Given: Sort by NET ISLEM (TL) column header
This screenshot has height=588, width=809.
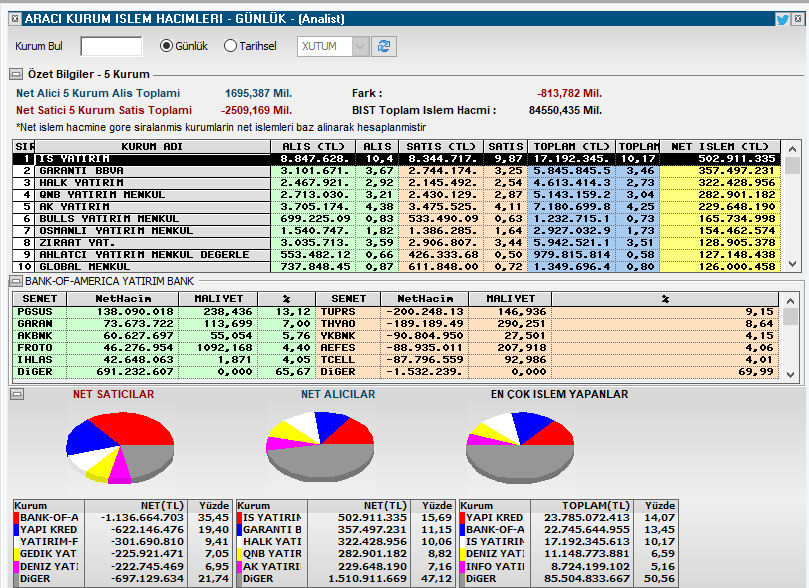Looking at the screenshot, I should coord(720,146).
